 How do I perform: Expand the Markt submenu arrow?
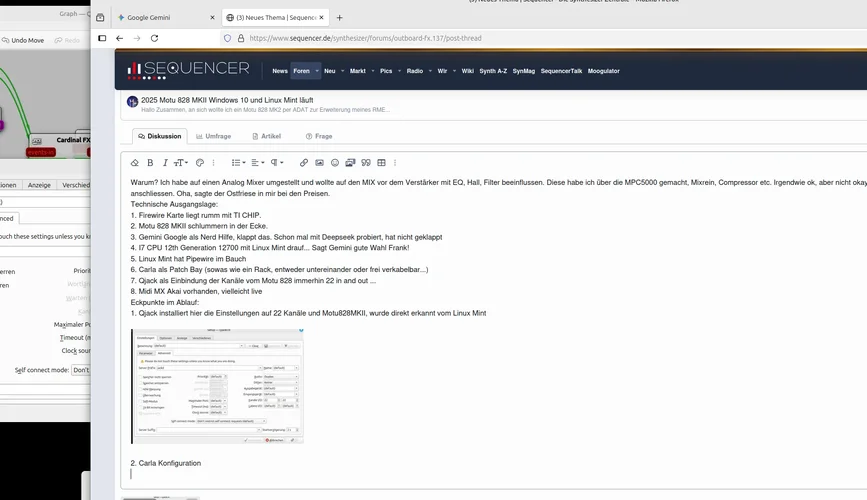[x=373, y=71]
